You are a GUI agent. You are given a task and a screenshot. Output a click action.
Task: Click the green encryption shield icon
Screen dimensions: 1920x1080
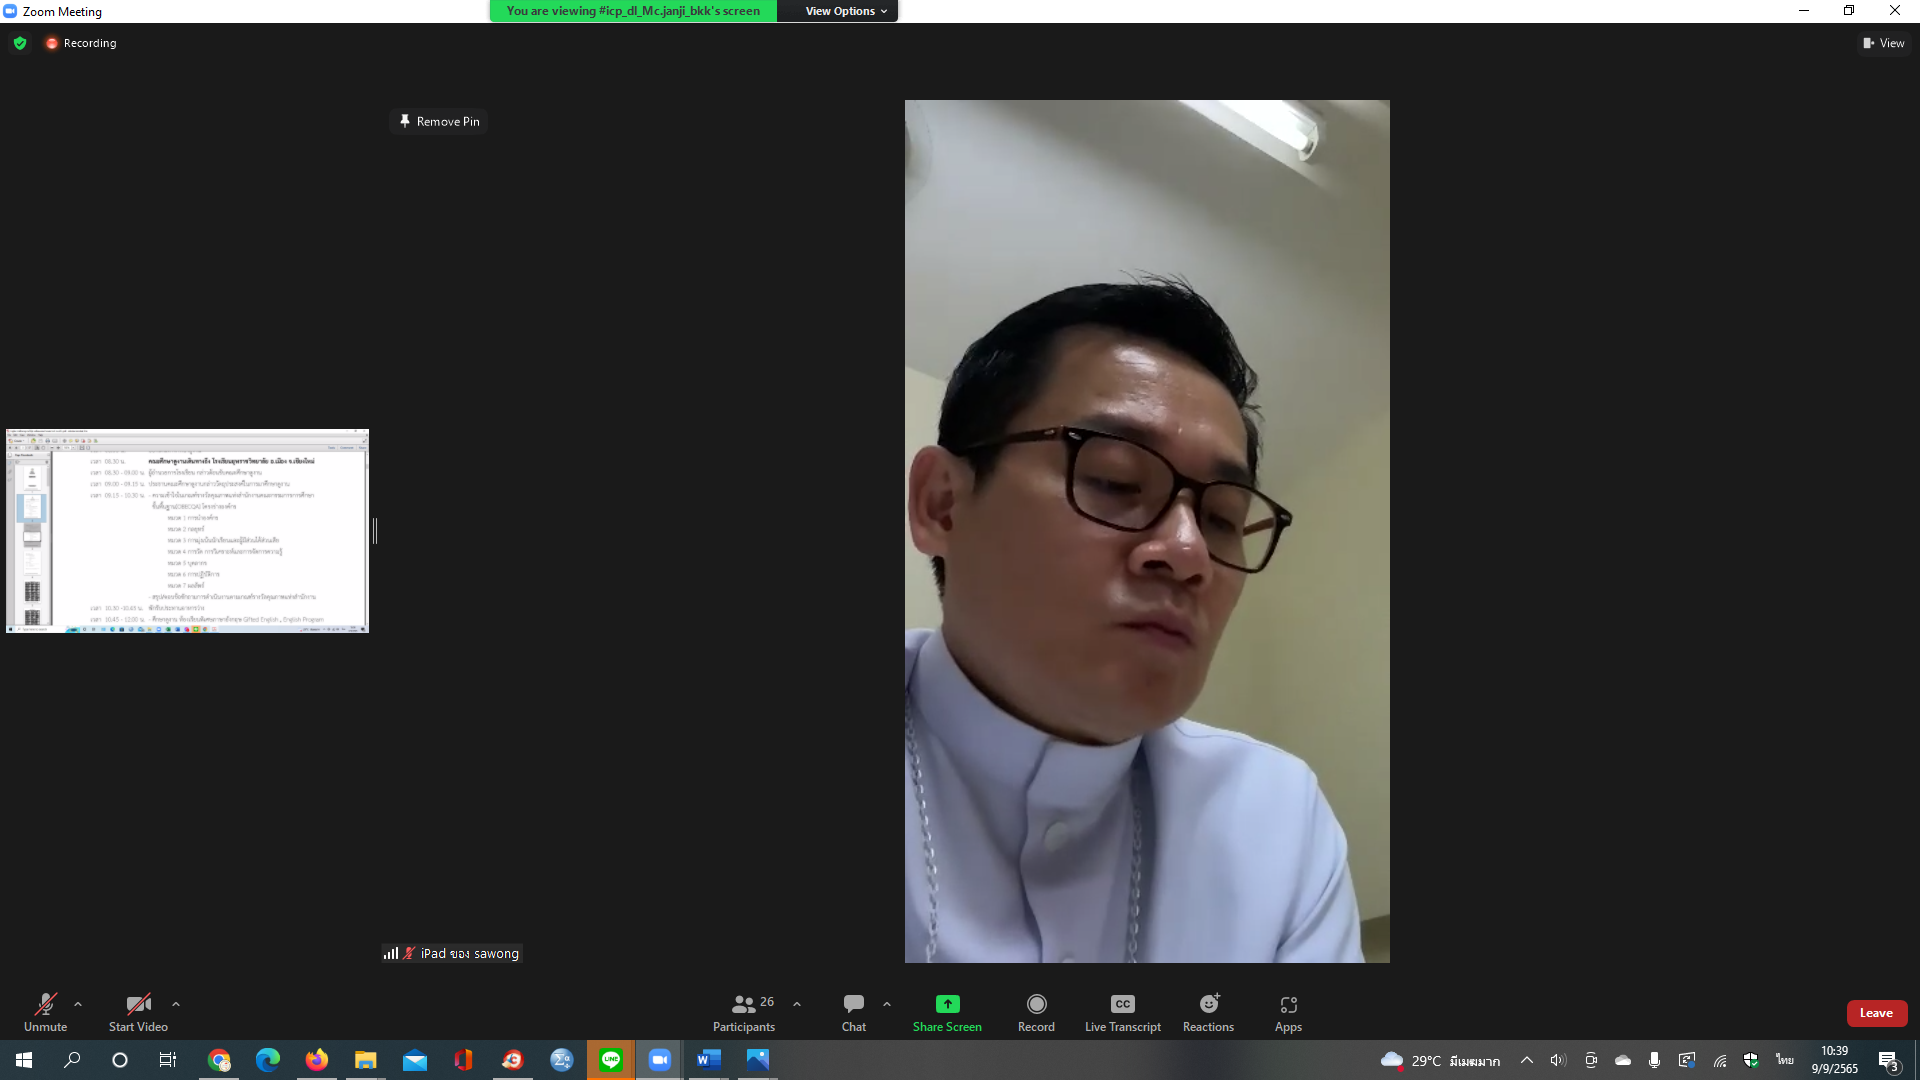click(x=20, y=43)
